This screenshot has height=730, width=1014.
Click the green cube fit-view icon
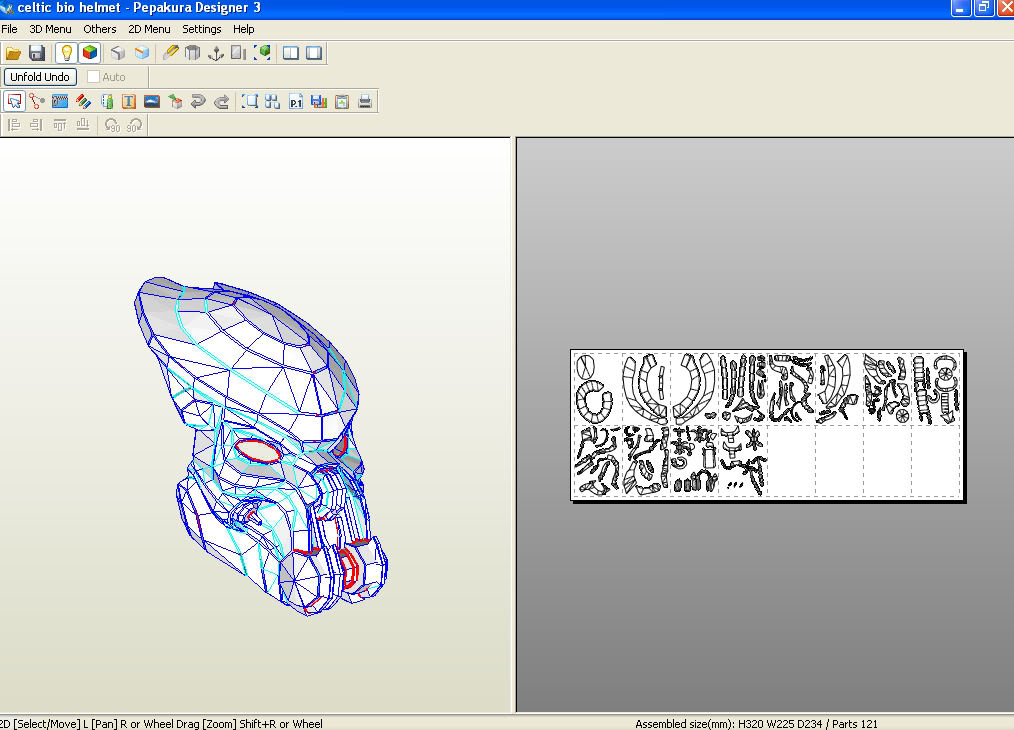[263, 53]
